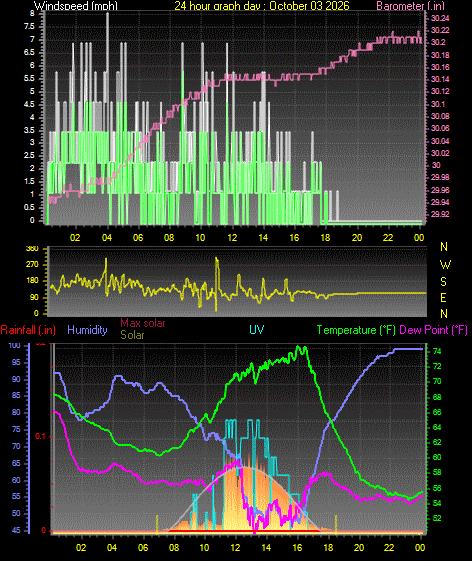Click the '24 hour graph day : October 03 2026' title

point(262,5)
